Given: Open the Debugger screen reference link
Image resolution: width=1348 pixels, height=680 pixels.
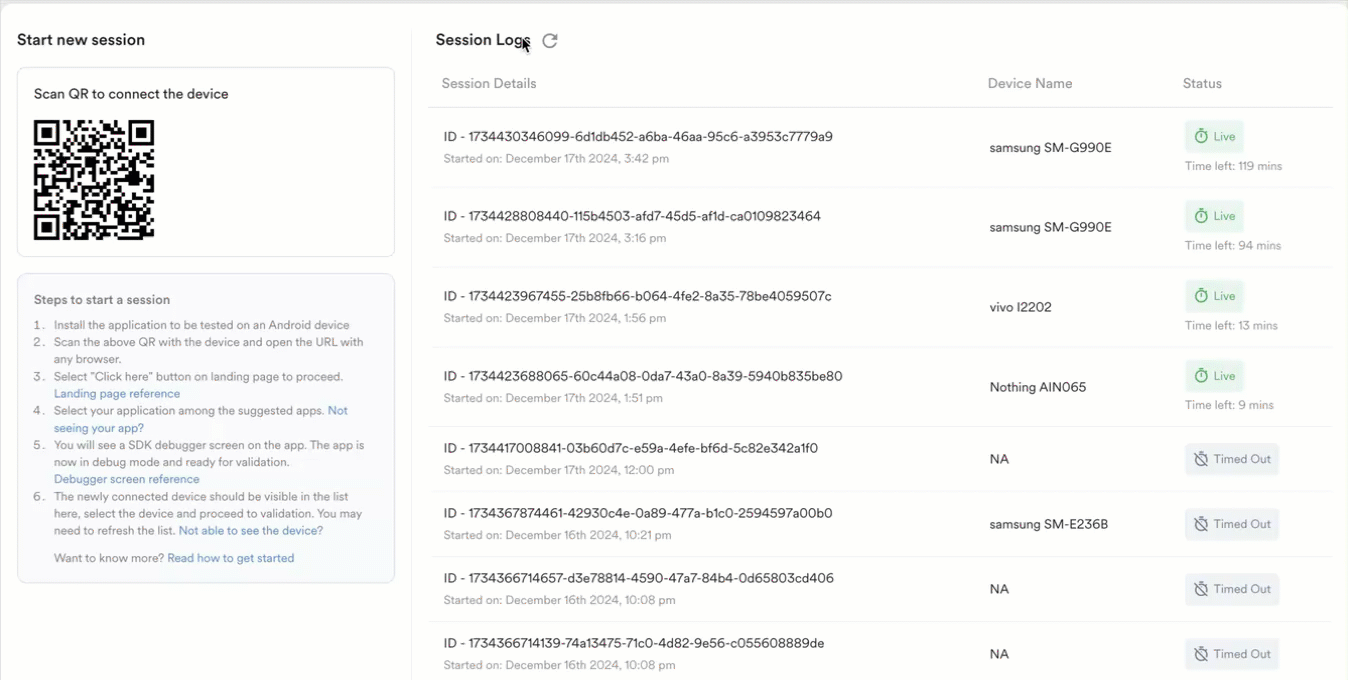Looking at the screenshot, I should point(126,480).
